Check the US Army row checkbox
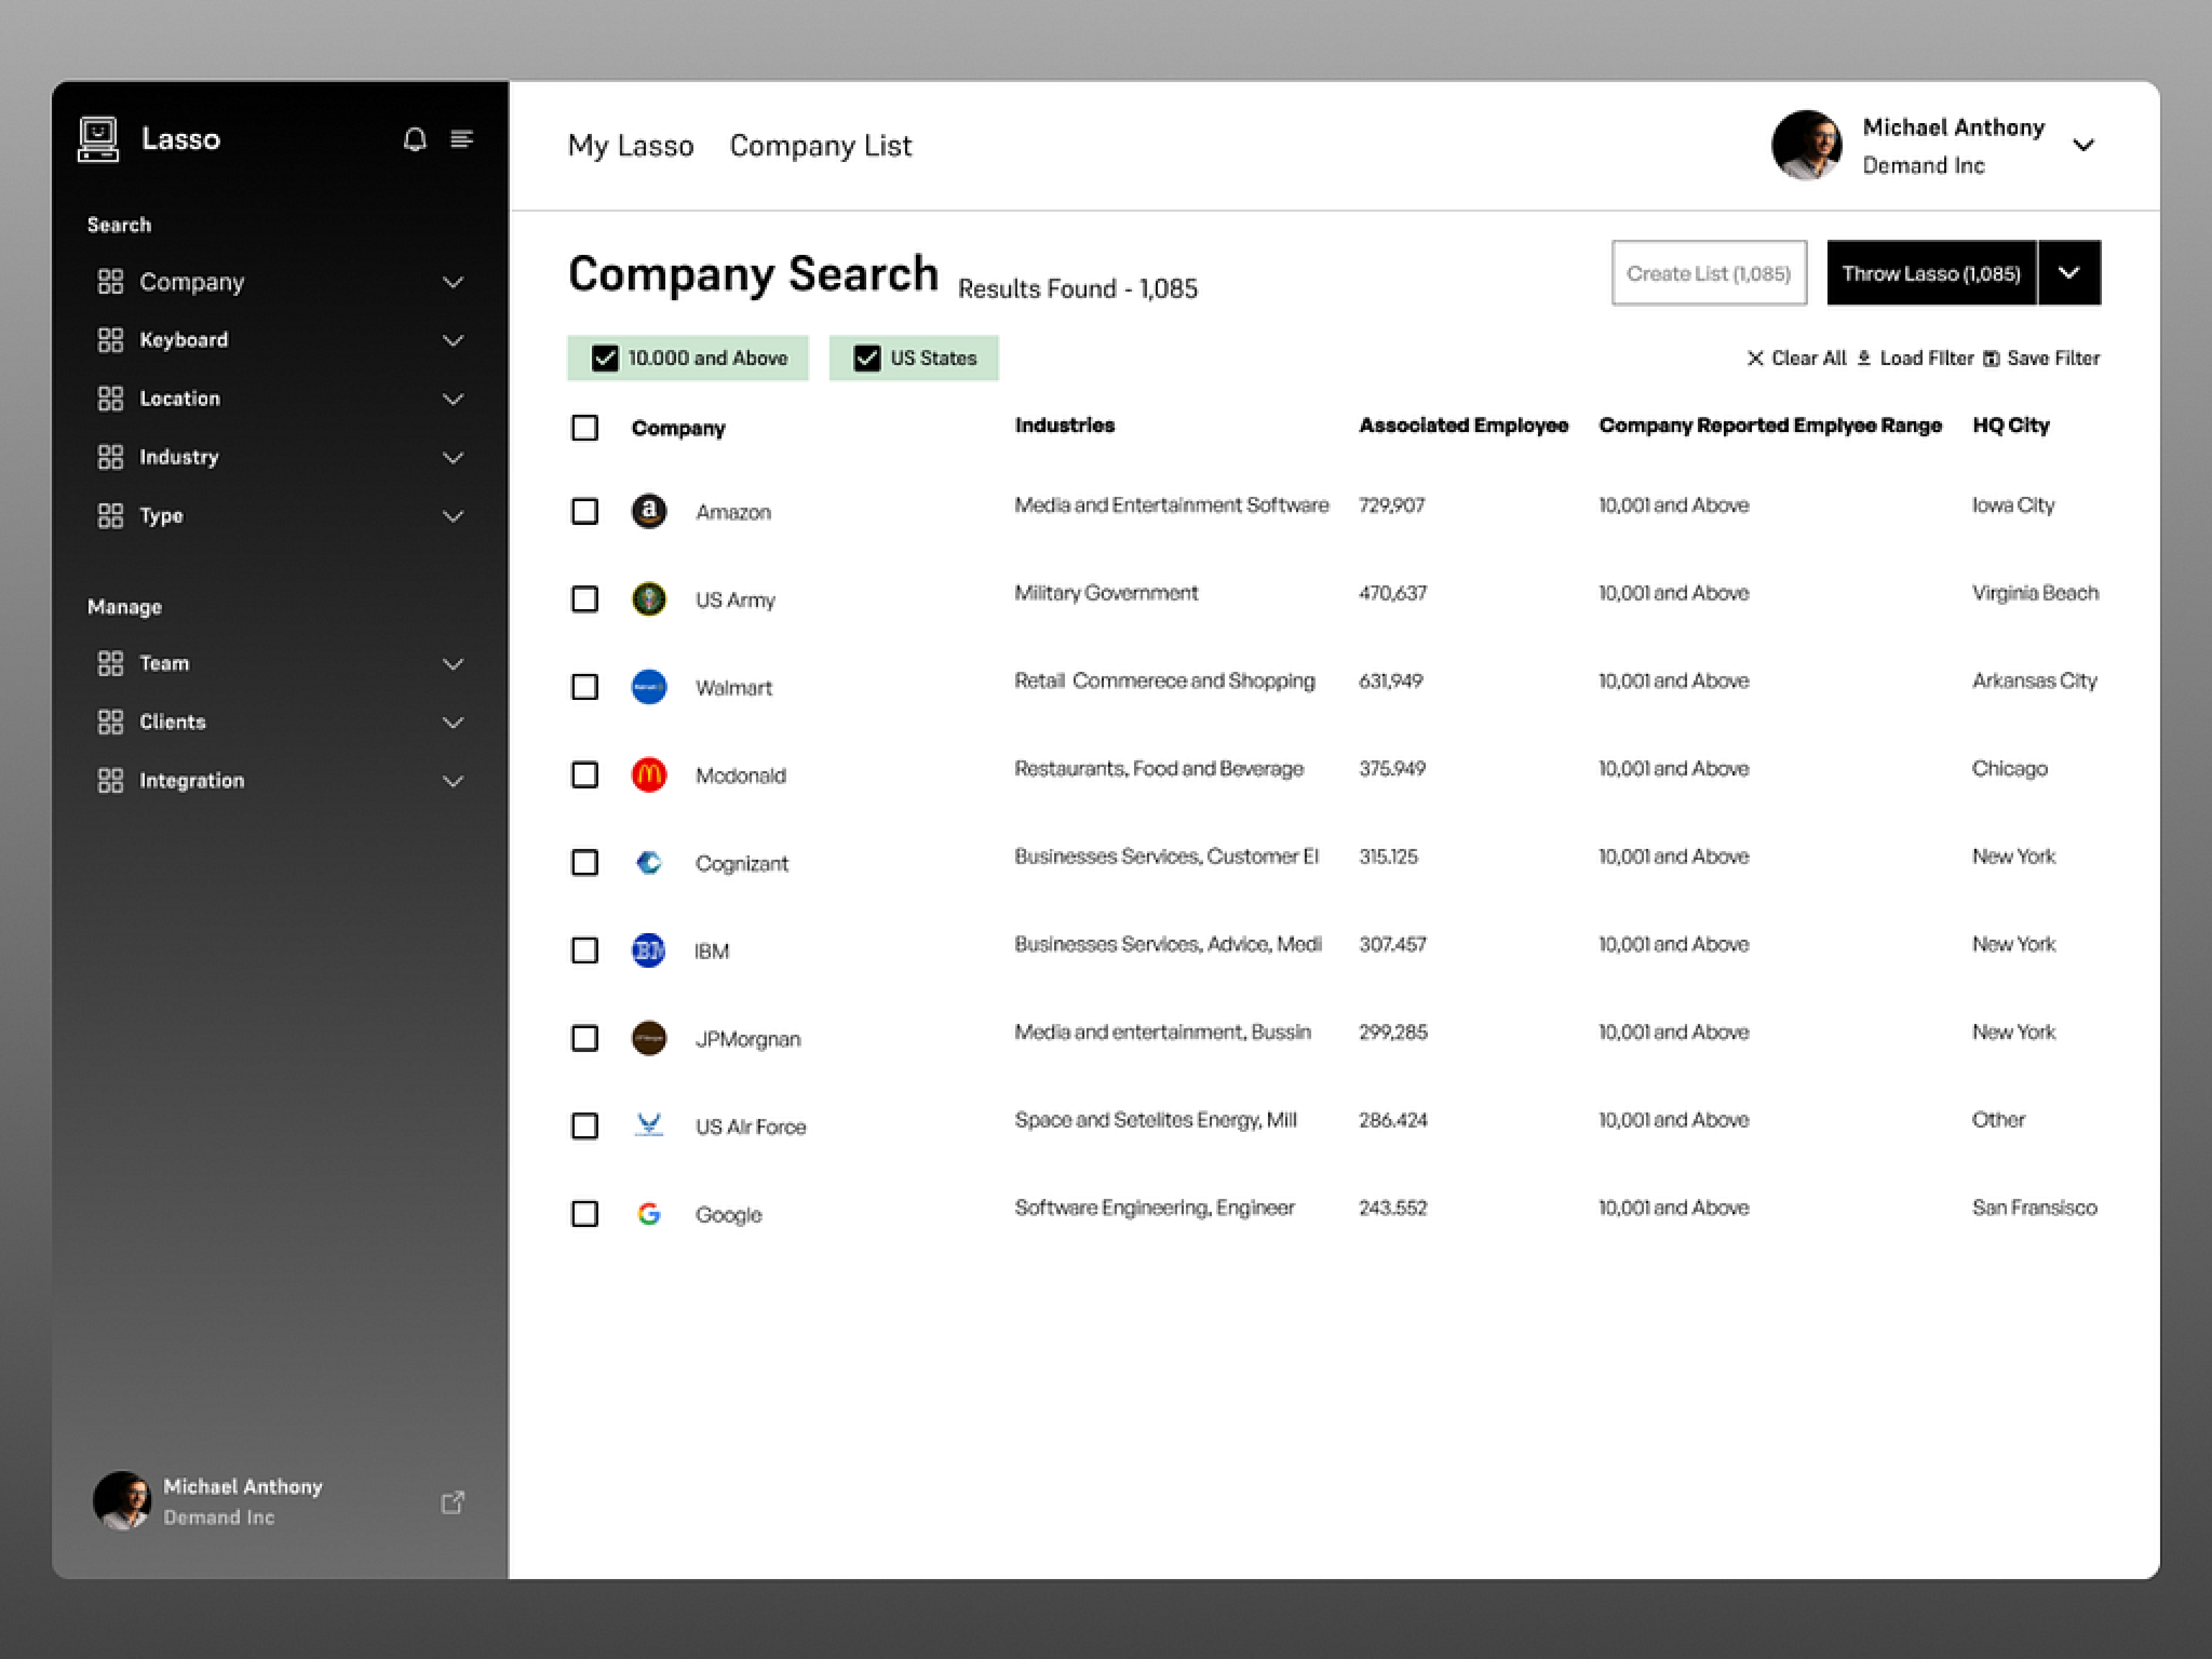The width and height of the screenshot is (2212, 1659). click(585, 599)
